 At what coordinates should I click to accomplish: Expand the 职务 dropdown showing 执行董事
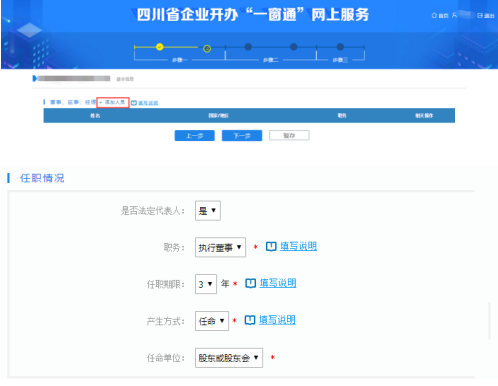220,247
